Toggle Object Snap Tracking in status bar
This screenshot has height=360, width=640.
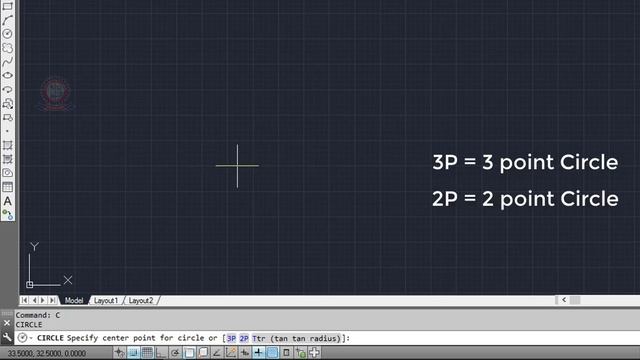coord(217,352)
